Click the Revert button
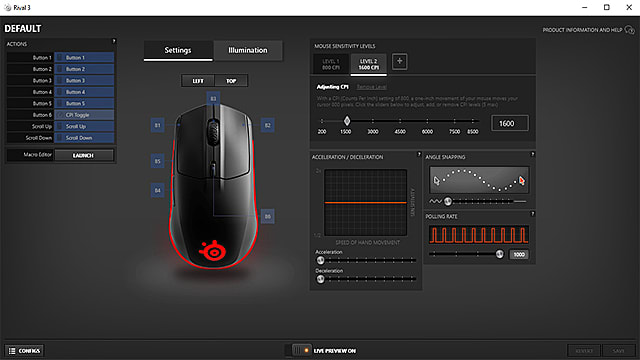The width and height of the screenshot is (640, 360). pos(584,351)
